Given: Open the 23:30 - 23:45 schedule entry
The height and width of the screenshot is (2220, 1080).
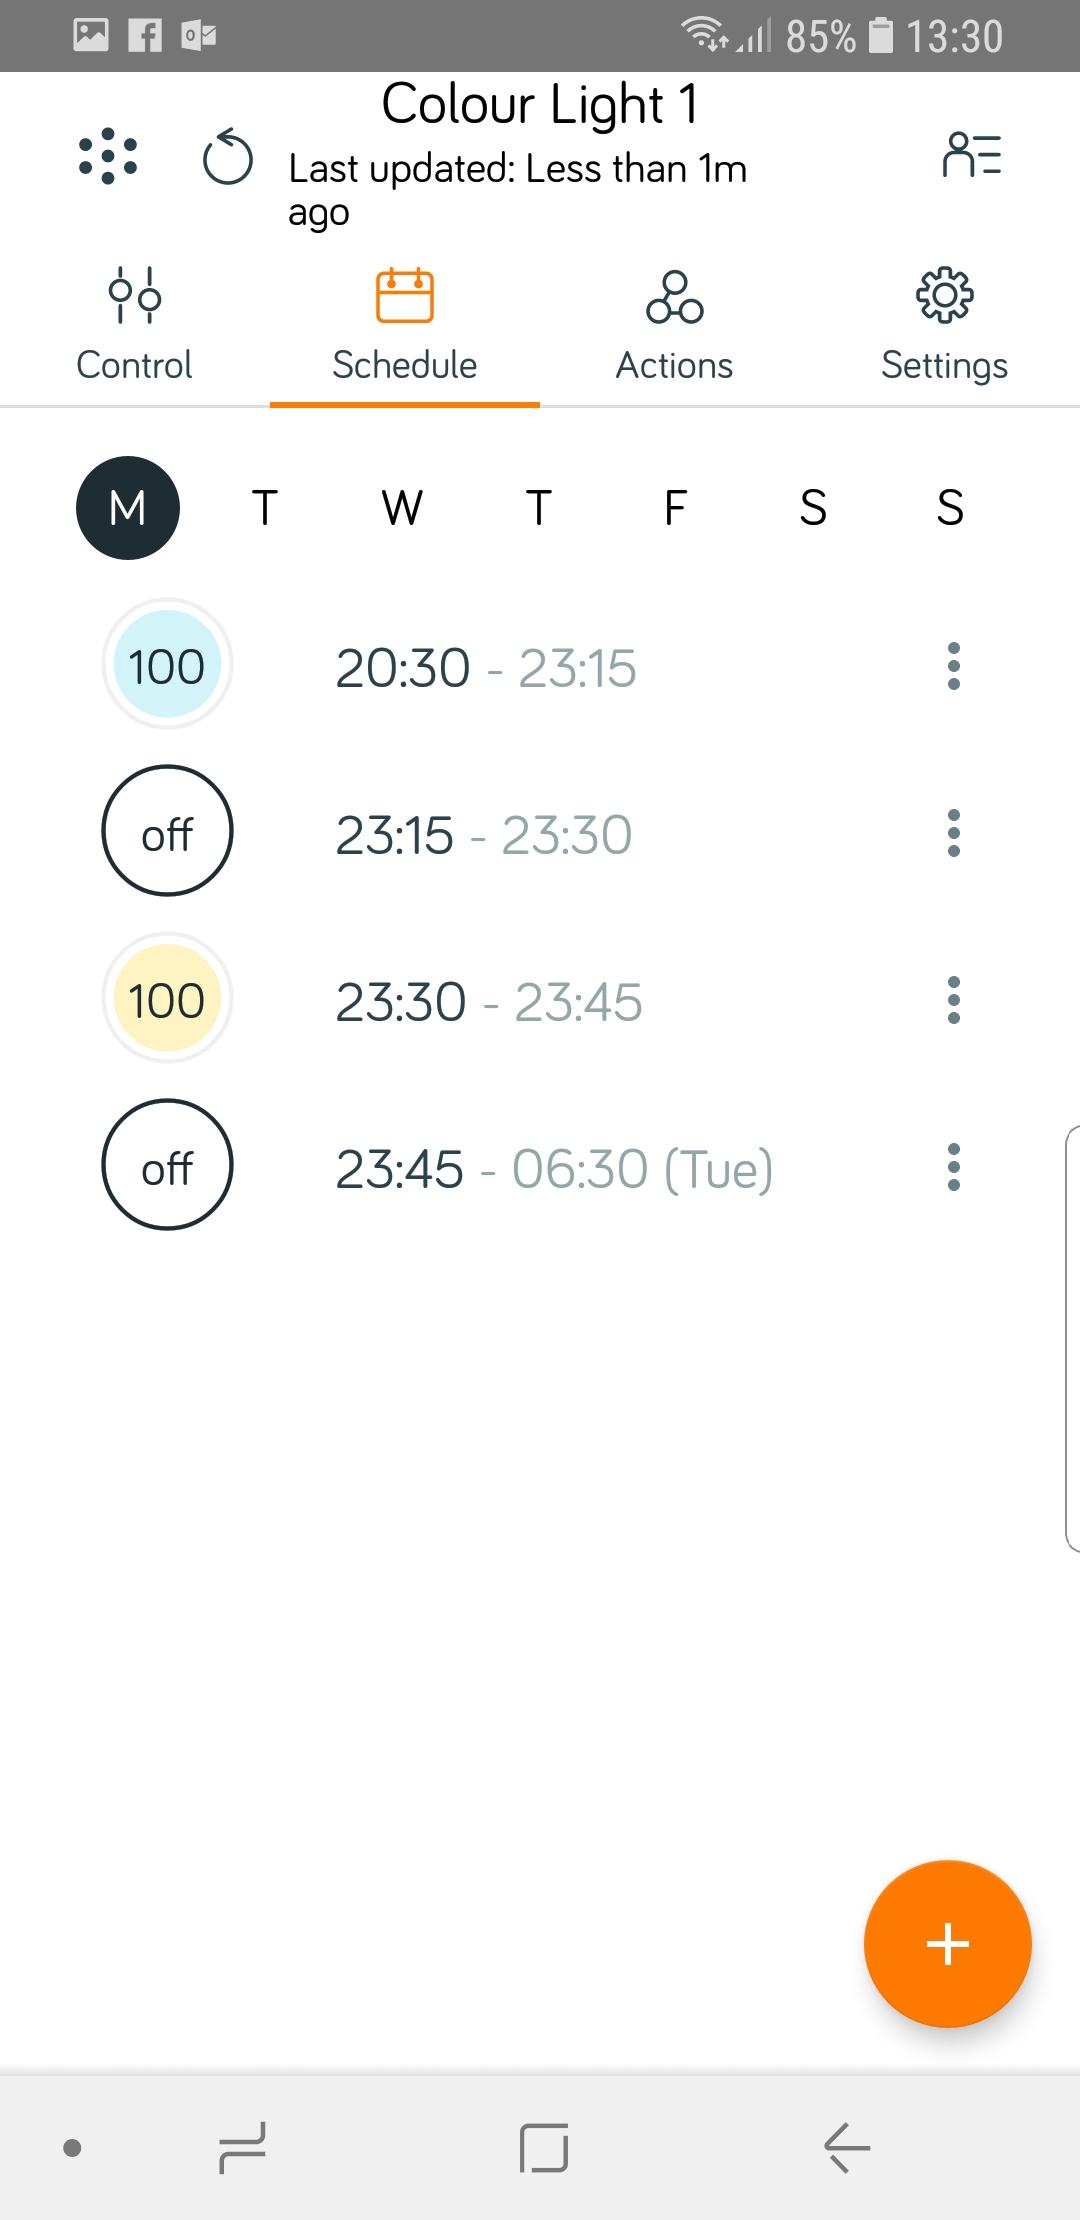Looking at the screenshot, I should (488, 1001).
